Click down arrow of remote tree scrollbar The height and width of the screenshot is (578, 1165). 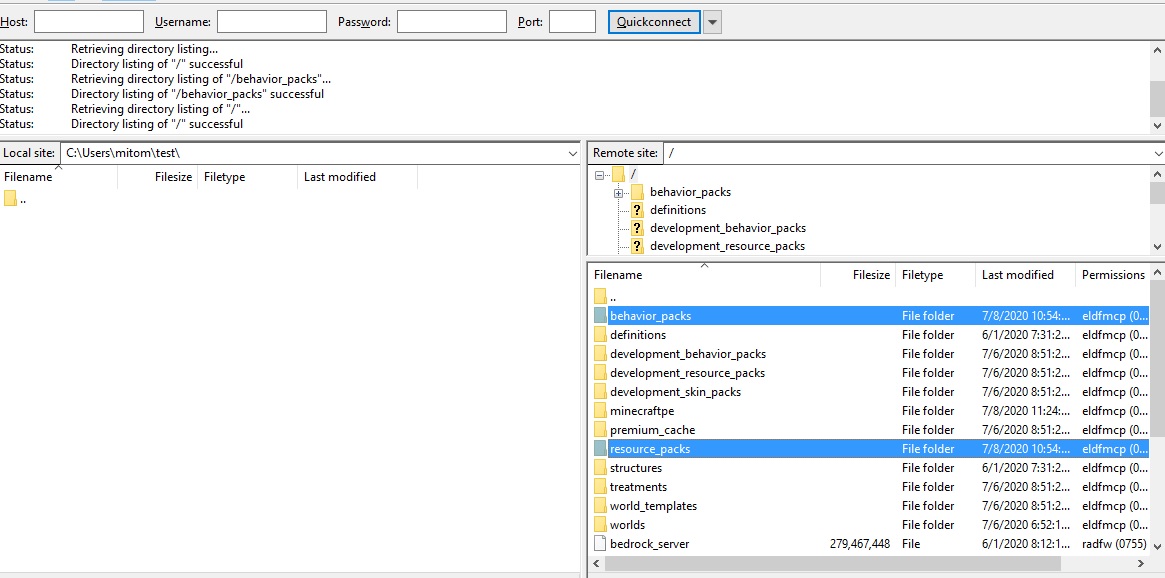[x=1158, y=247]
